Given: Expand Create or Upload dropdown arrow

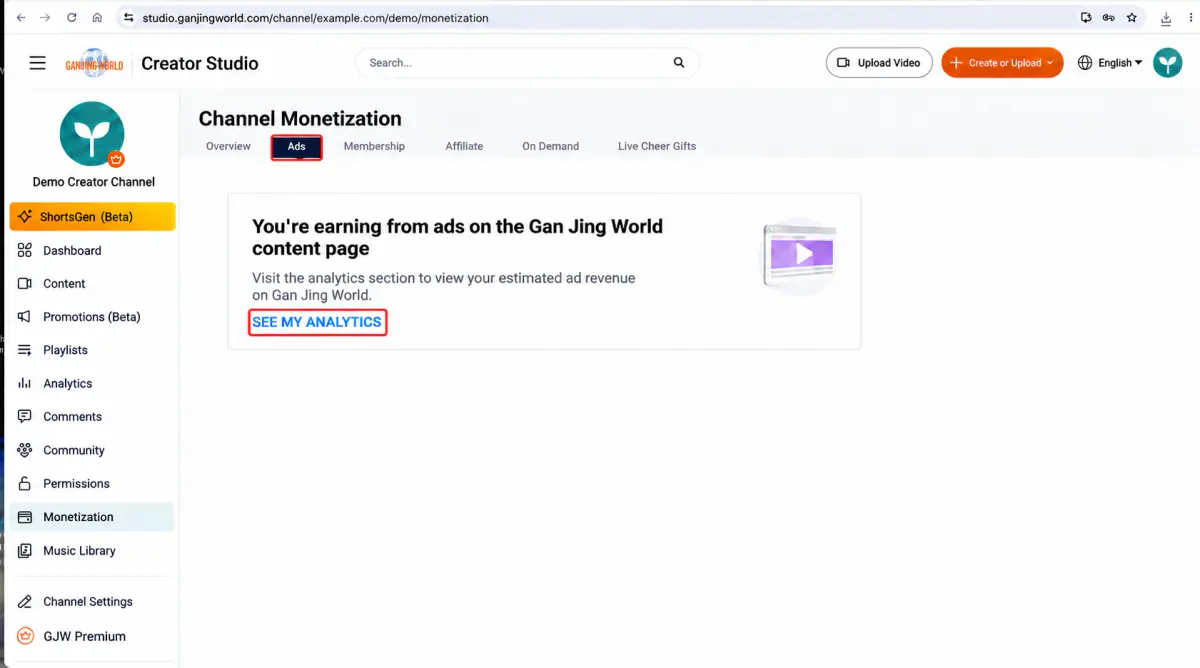Looking at the screenshot, I should 1050,63.
